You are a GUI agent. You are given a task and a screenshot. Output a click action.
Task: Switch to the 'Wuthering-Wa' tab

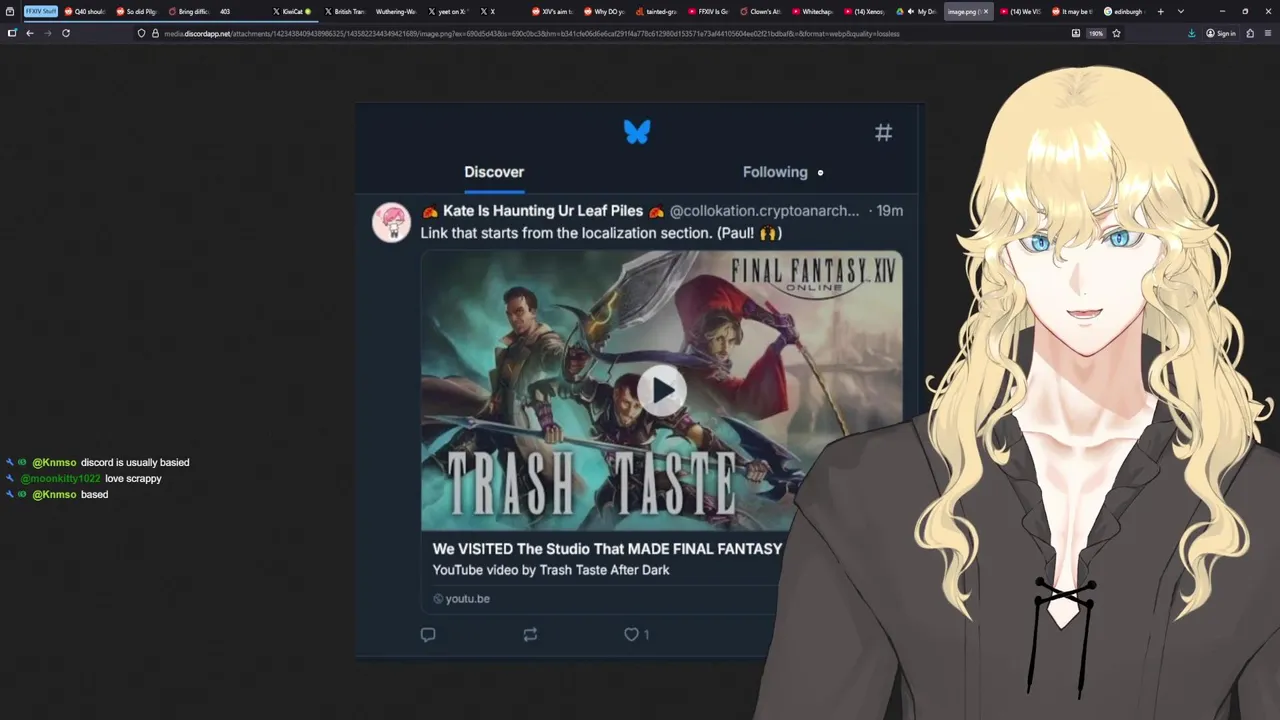[x=397, y=11]
